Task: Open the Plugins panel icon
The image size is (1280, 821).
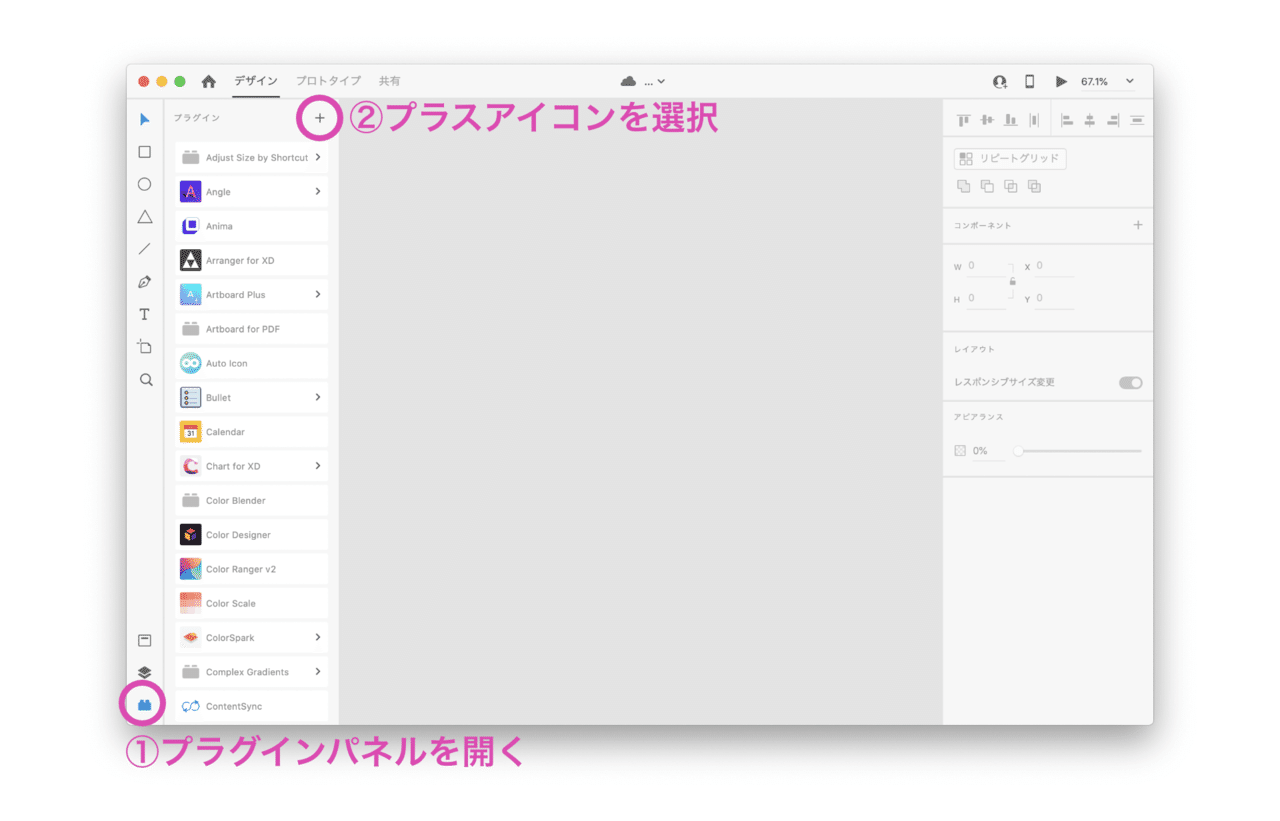Action: click(144, 705)
